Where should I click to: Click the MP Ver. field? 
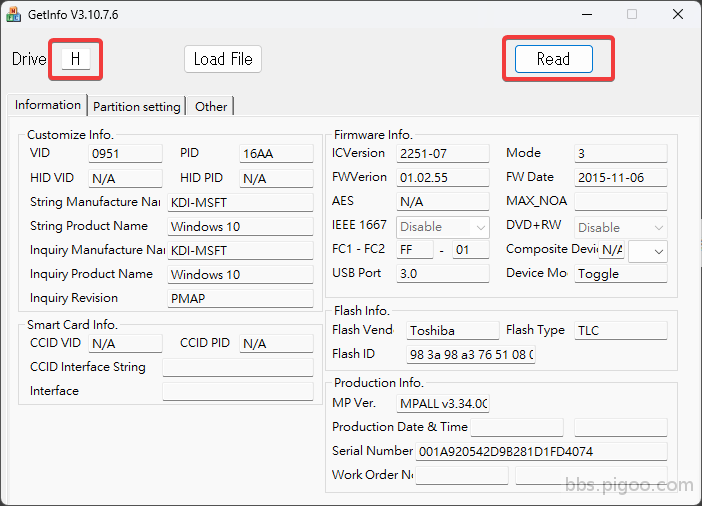click(443, 404)
